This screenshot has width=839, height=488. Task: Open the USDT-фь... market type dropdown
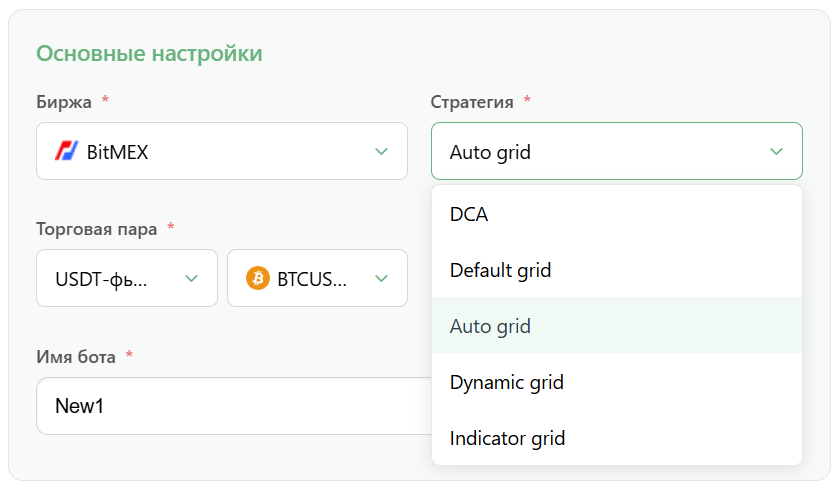127,278
